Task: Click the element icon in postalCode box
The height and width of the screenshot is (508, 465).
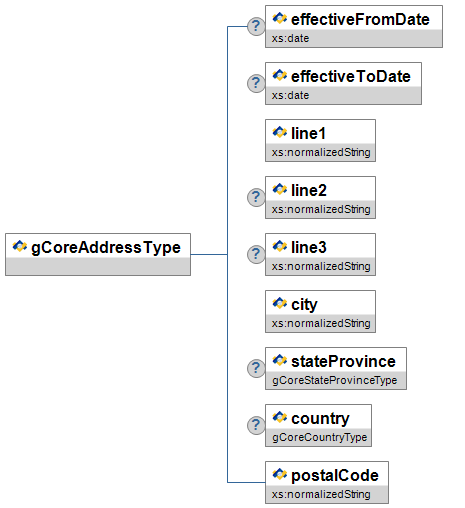Action: (280, 475)
